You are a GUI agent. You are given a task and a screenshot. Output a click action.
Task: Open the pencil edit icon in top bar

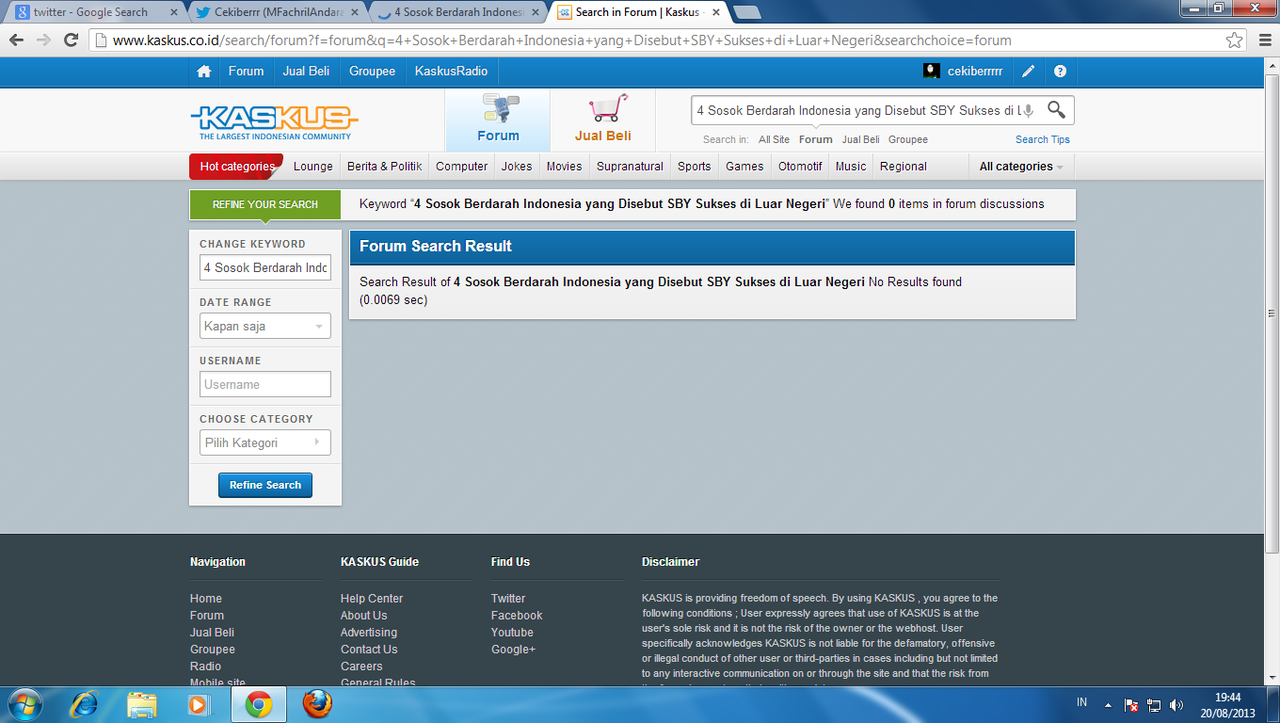(1028, 72)
